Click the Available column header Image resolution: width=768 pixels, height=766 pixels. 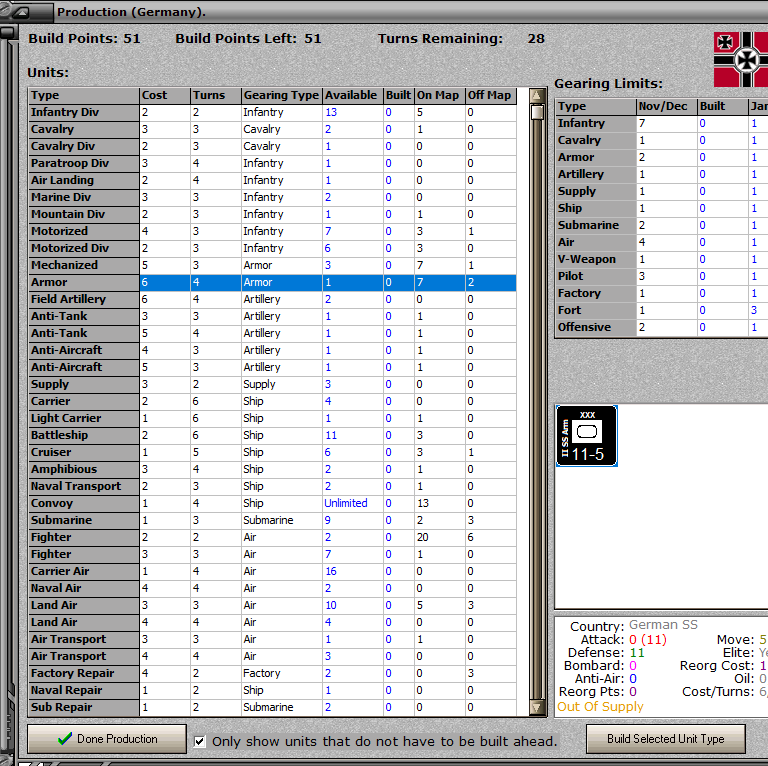click(353, 95)
